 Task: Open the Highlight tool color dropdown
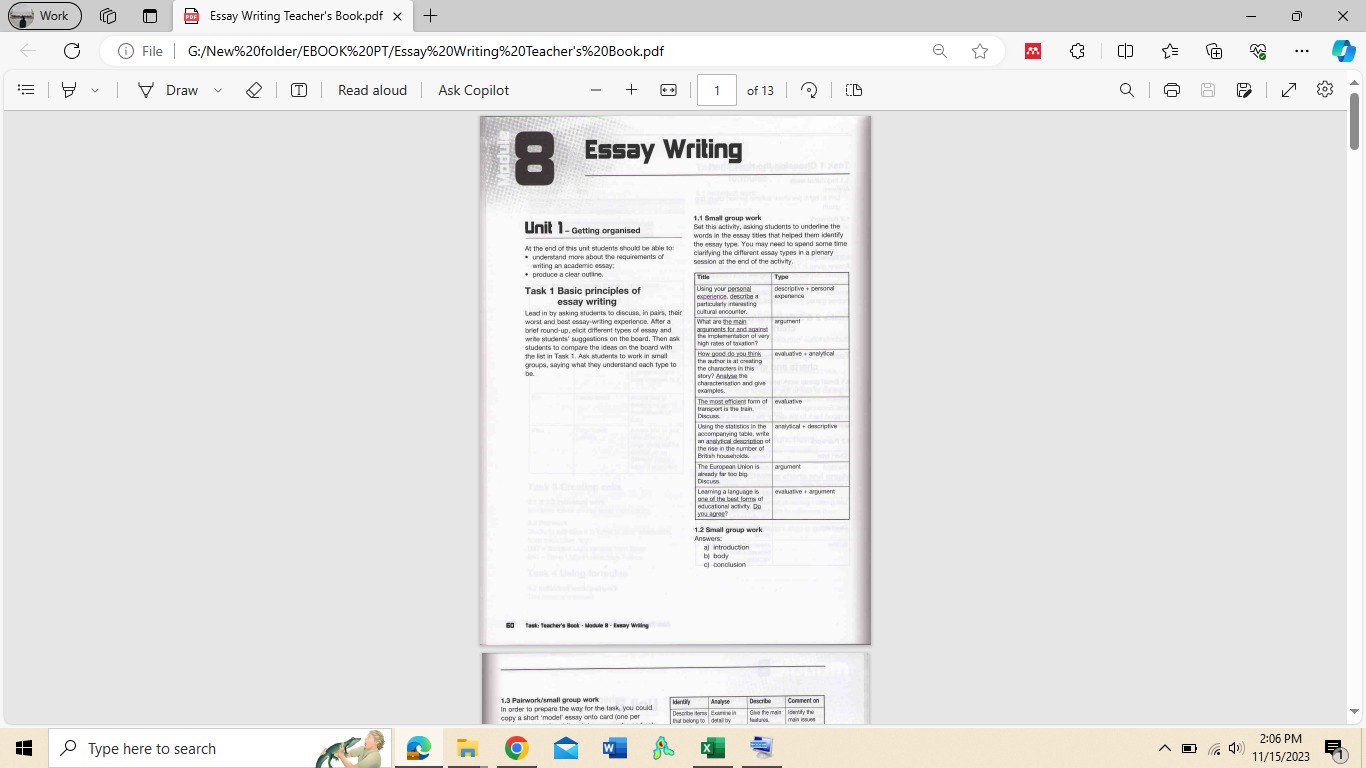tap(94, 89)
